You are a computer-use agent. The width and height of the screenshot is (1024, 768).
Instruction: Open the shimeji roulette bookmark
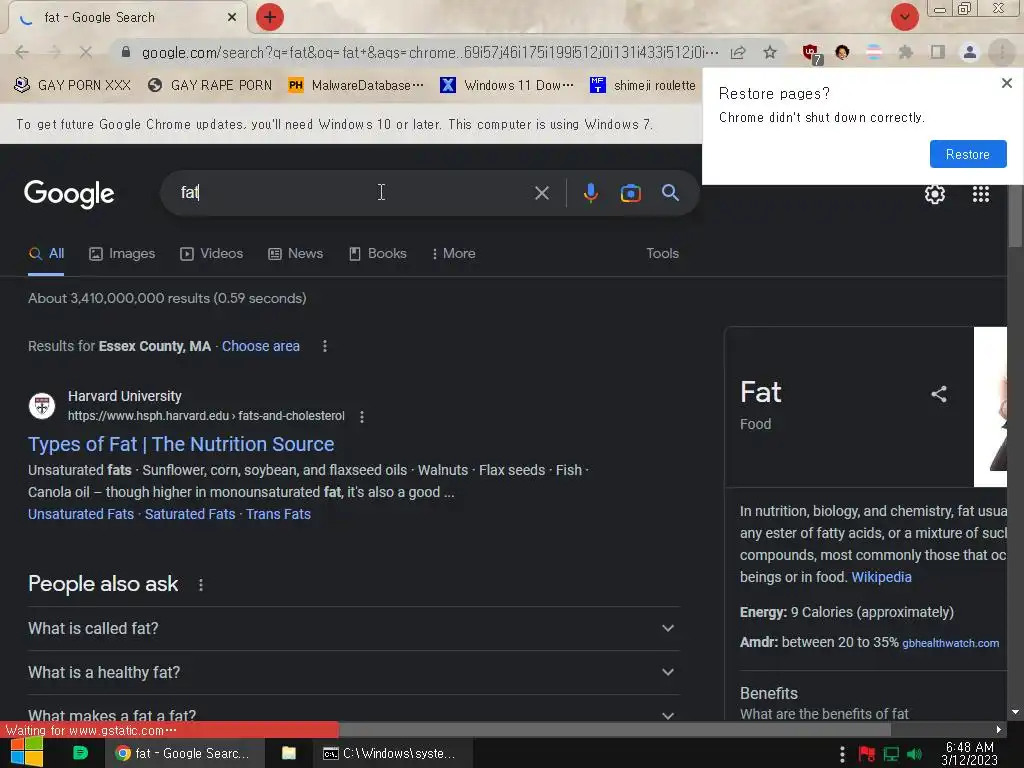coord(643,85)
